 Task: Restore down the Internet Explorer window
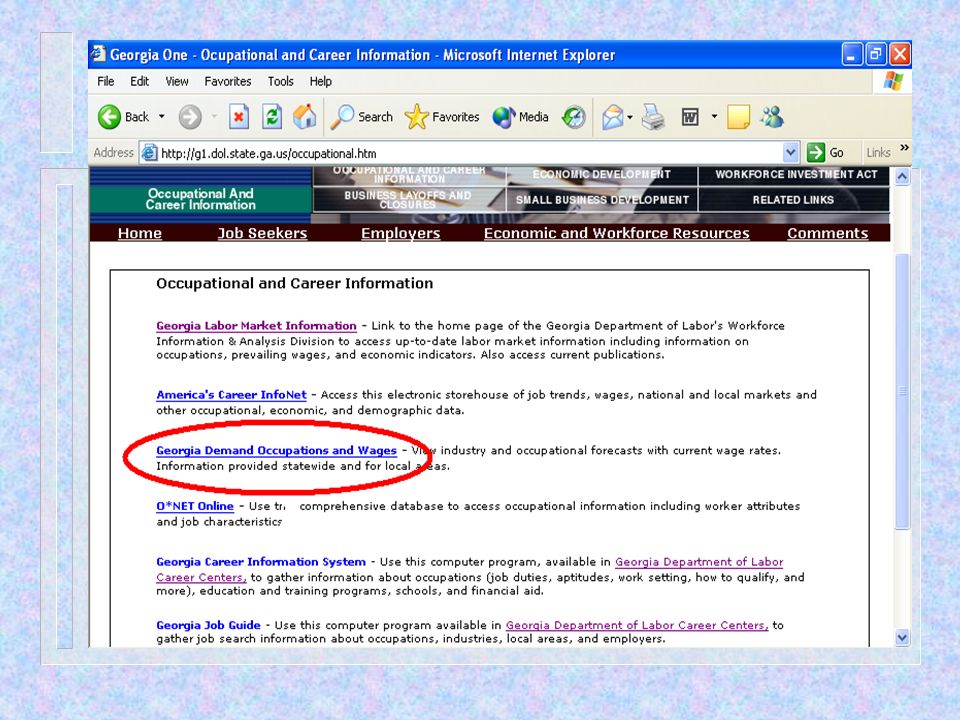tap(876, 54)
